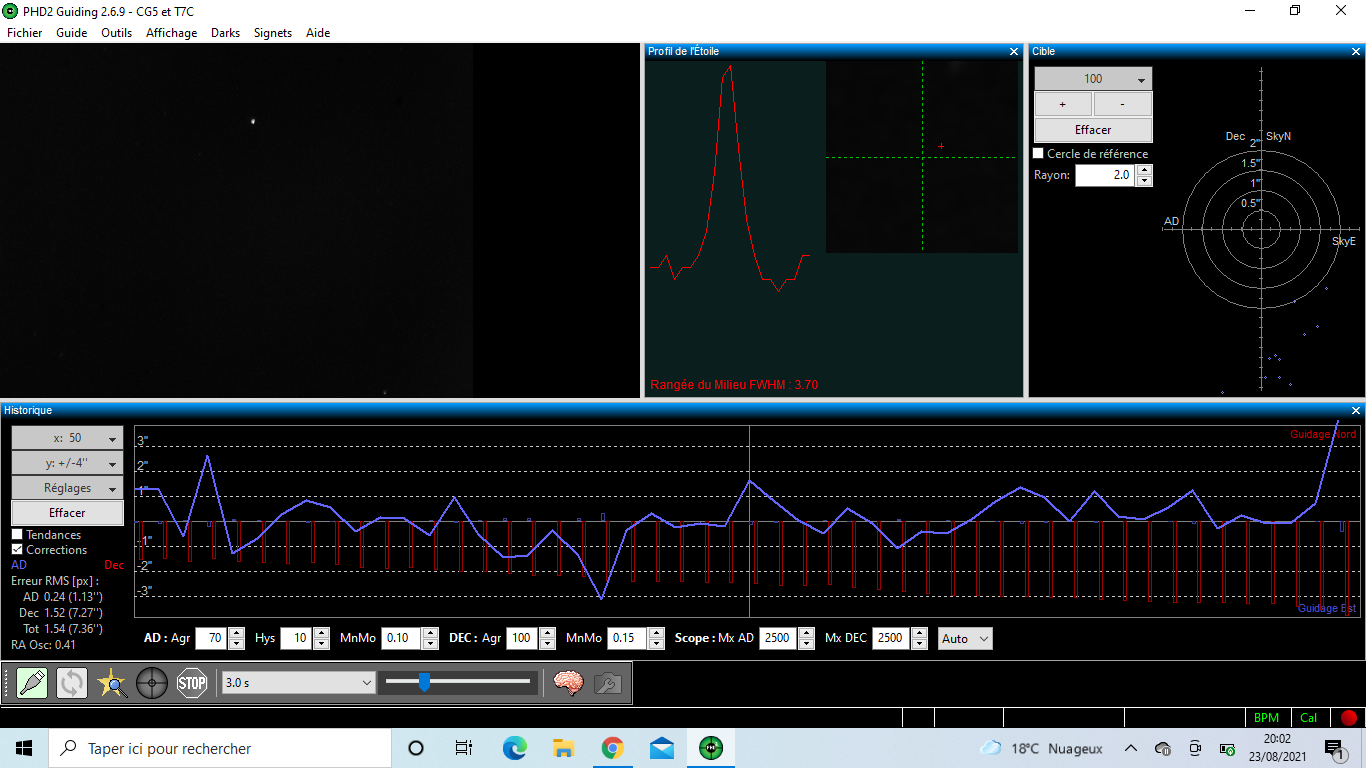Expand the Réglages dropdown
Image resolution: width=1366 pixels, height=768 pixels.
(67, 488)
